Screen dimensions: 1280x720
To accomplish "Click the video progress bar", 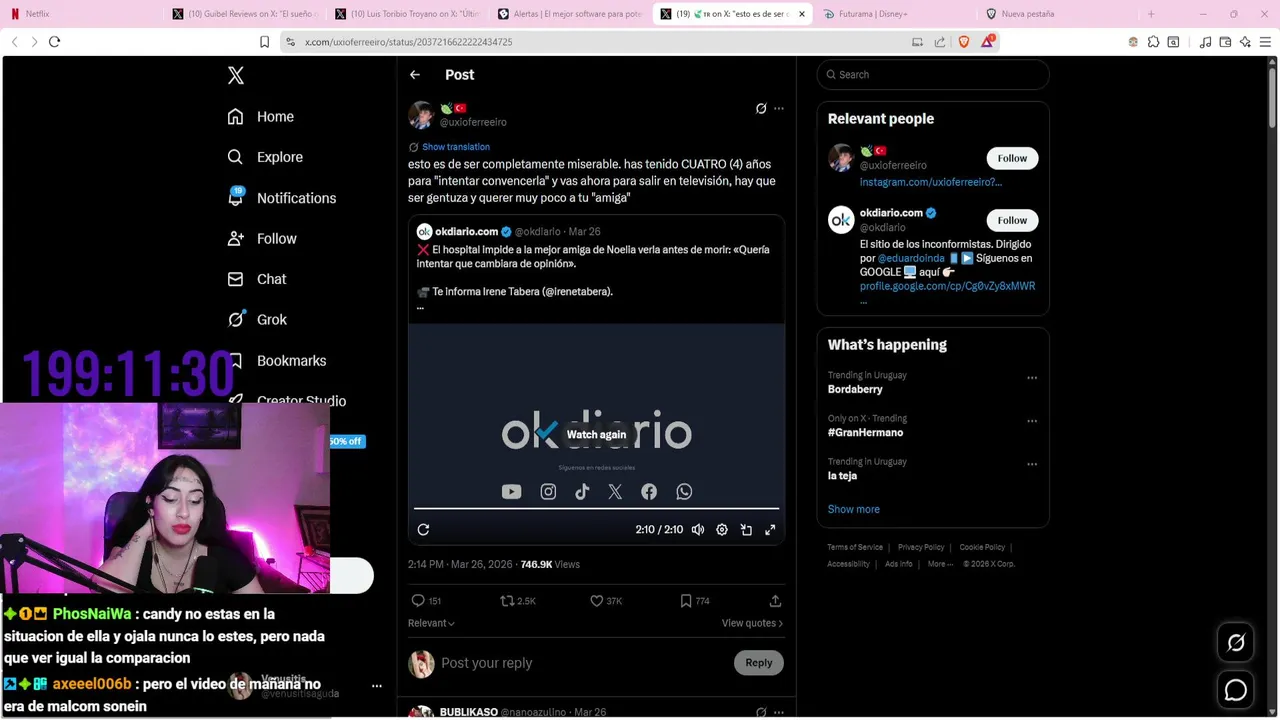I will (x=596, y=509).
